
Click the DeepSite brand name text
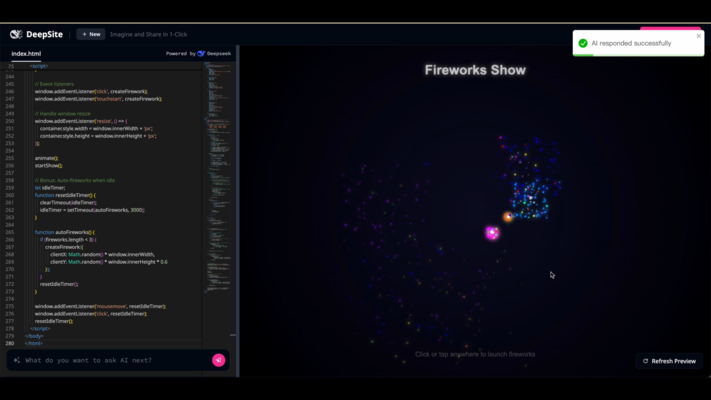(x=44, y=34)
